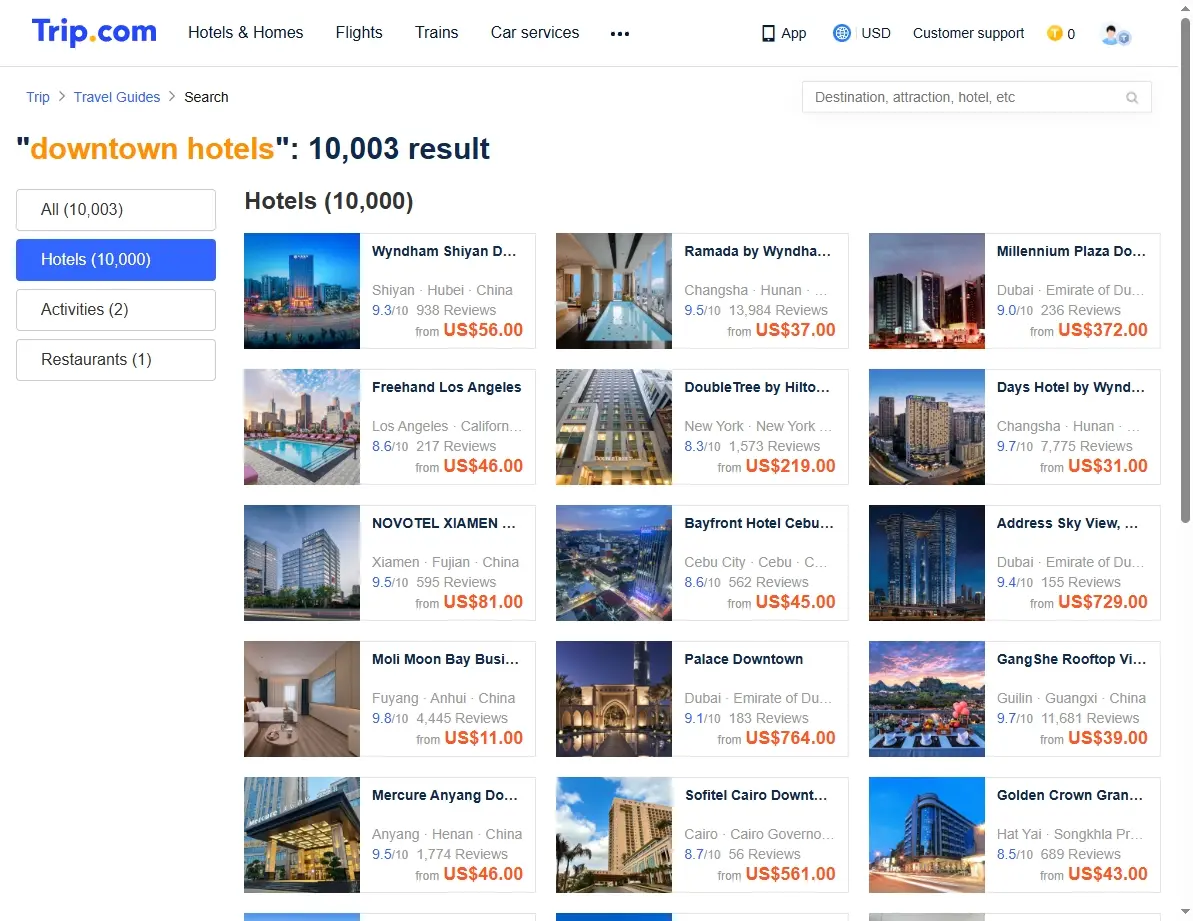
Task: Open Wyndham Shiyan hotel thumbnail
Action: point(302,291)
